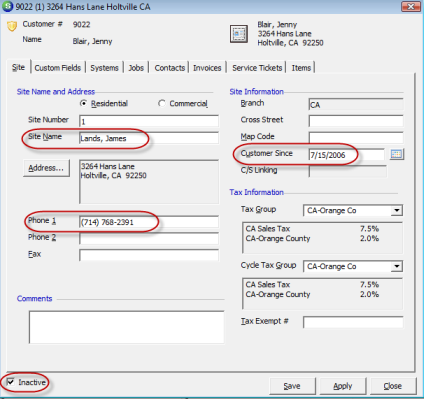Click the Site Name field with Lands, James
The height and width of the screenshot is (399, 424).
pos(149,138)
